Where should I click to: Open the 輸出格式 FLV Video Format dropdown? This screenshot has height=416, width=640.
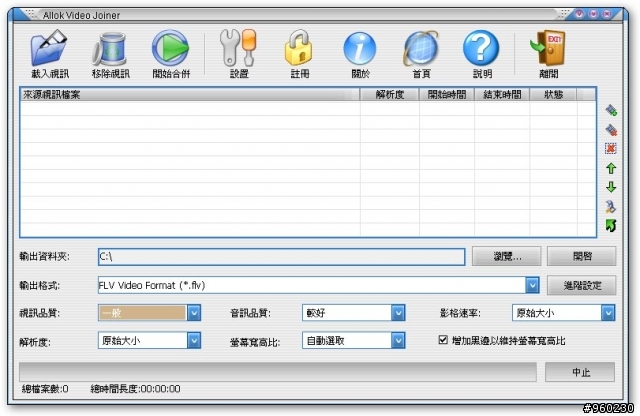532,285
